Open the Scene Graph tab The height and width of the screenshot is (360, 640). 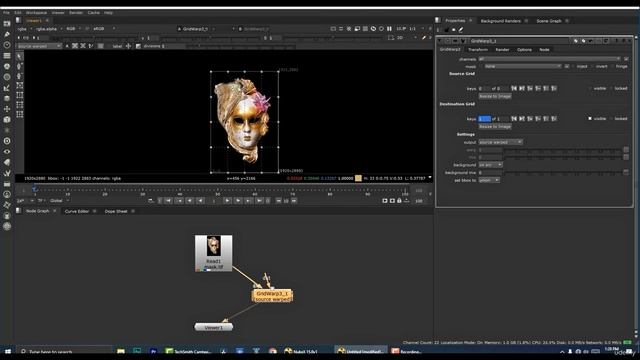point(549,20)
